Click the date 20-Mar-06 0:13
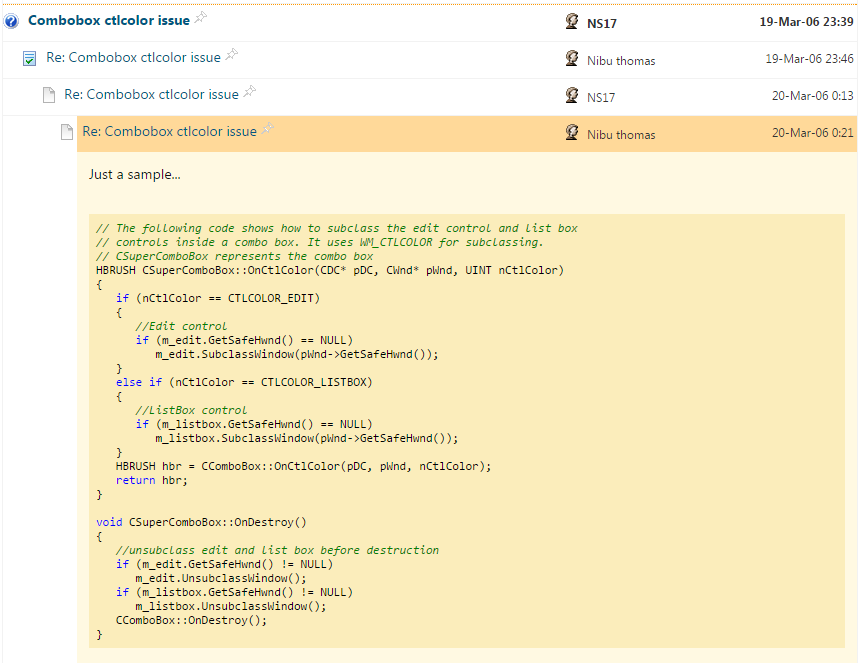Viewport: 861px width, 663px height. click(813, 96)
